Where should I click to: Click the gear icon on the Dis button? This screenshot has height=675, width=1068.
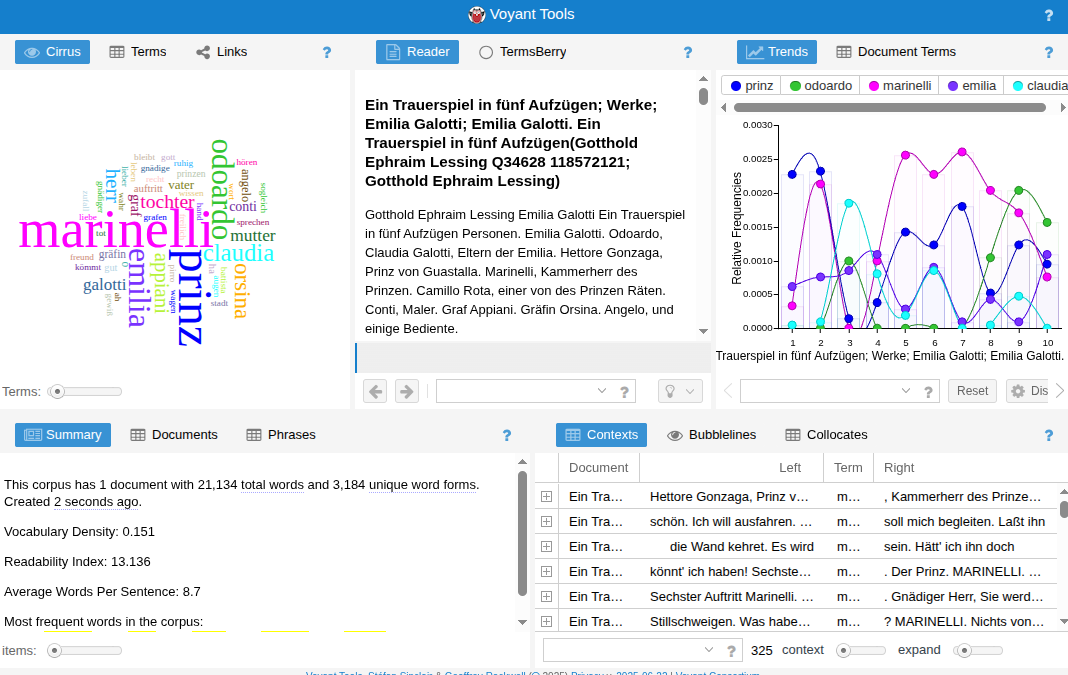coord(1018,391)
